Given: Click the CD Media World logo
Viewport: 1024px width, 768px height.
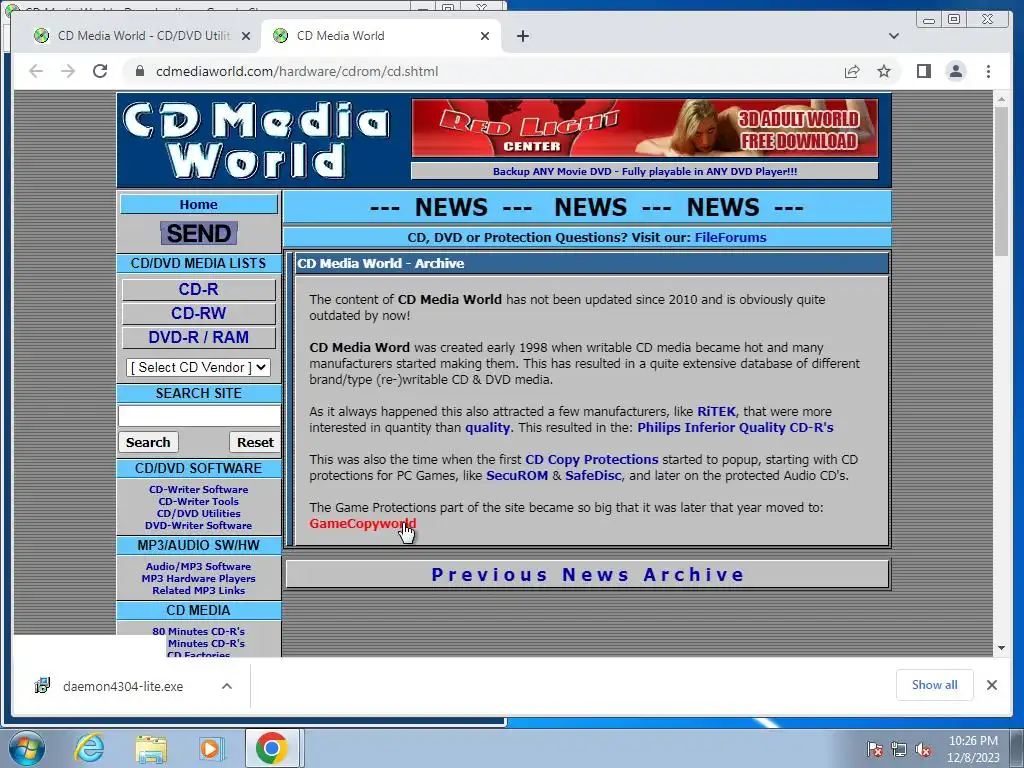Looking at the screenshot, I should coord(256,140).
